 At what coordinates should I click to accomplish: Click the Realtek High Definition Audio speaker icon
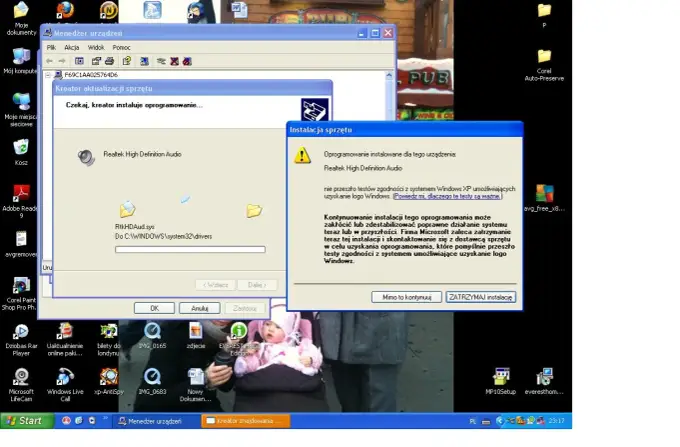(86, 157)
